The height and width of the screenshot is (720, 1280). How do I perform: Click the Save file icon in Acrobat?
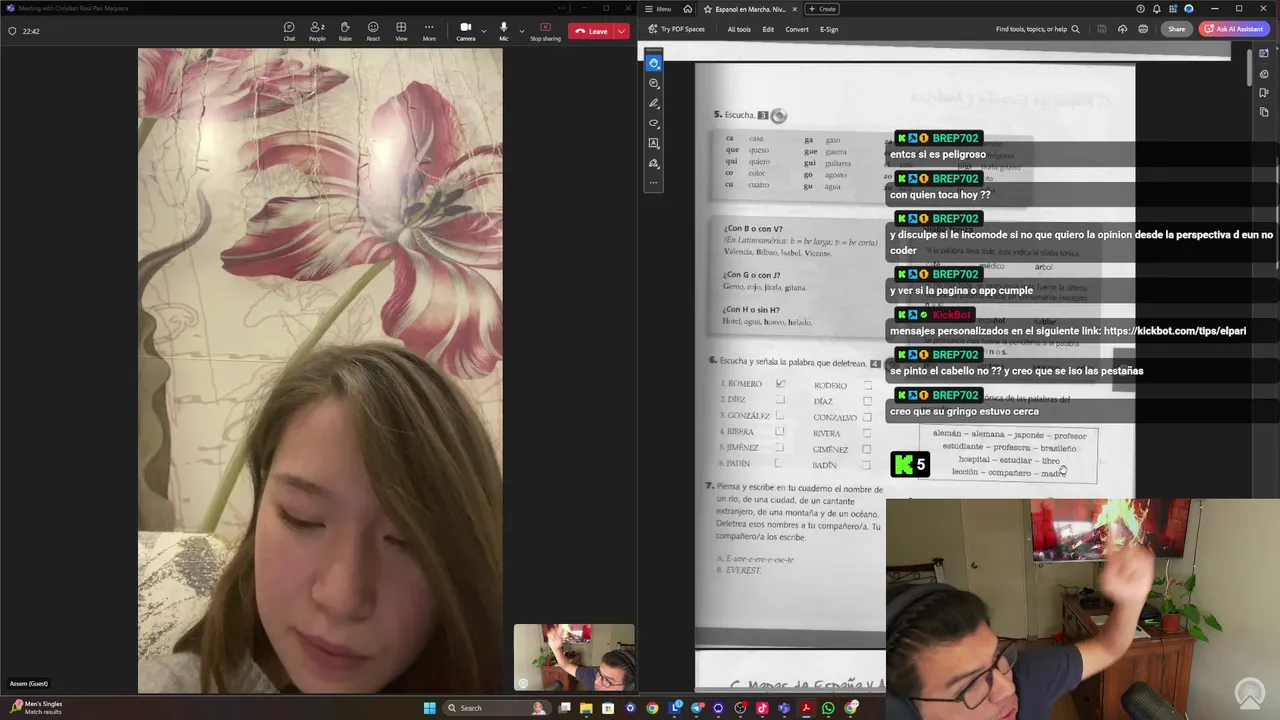click(x=1101, y=29)
